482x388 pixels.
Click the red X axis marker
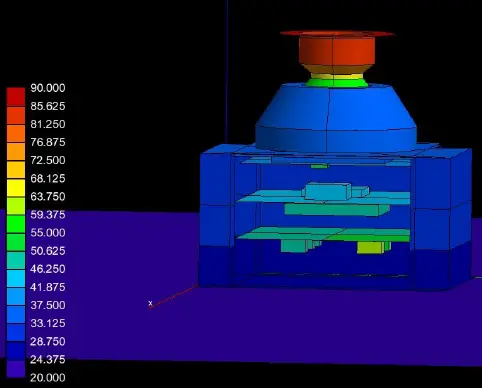click(x=150, y=304)
